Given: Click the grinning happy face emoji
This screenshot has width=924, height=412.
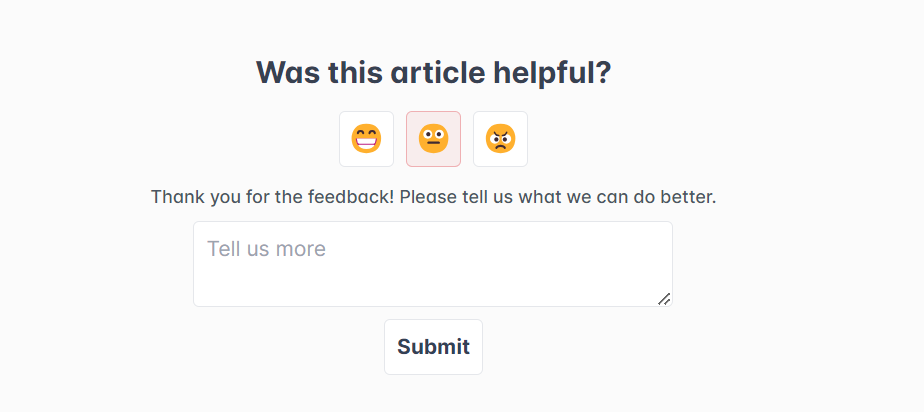Looking at the screenshot, I should coord(366,139).
